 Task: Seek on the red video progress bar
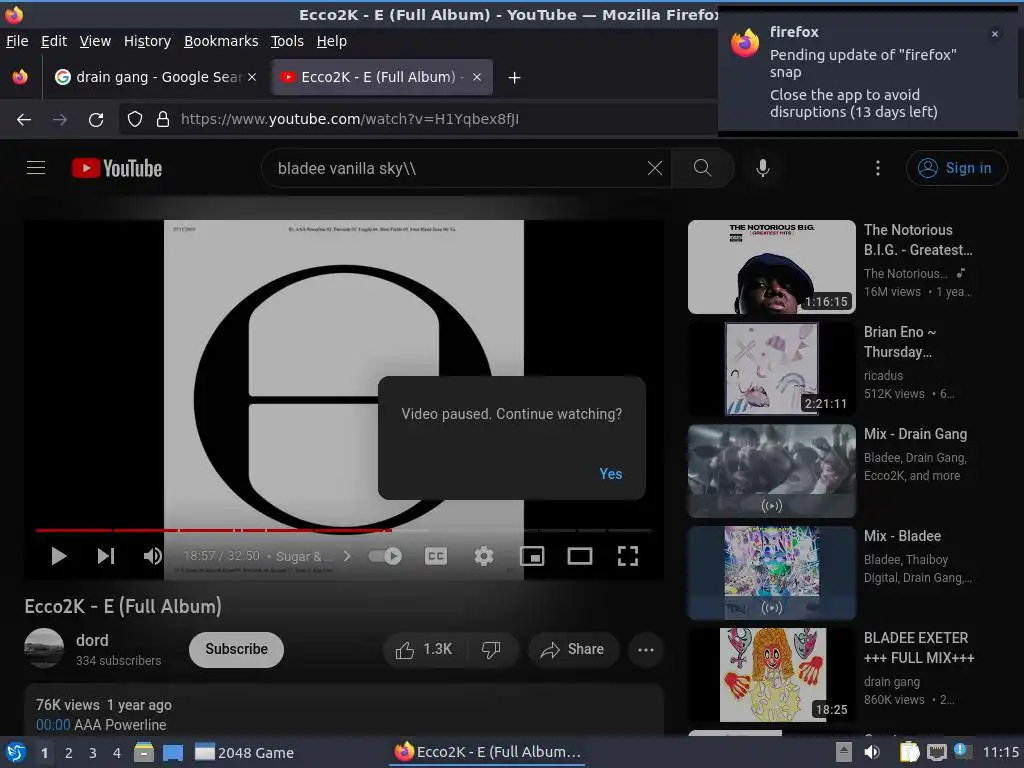tap(344, 530)
